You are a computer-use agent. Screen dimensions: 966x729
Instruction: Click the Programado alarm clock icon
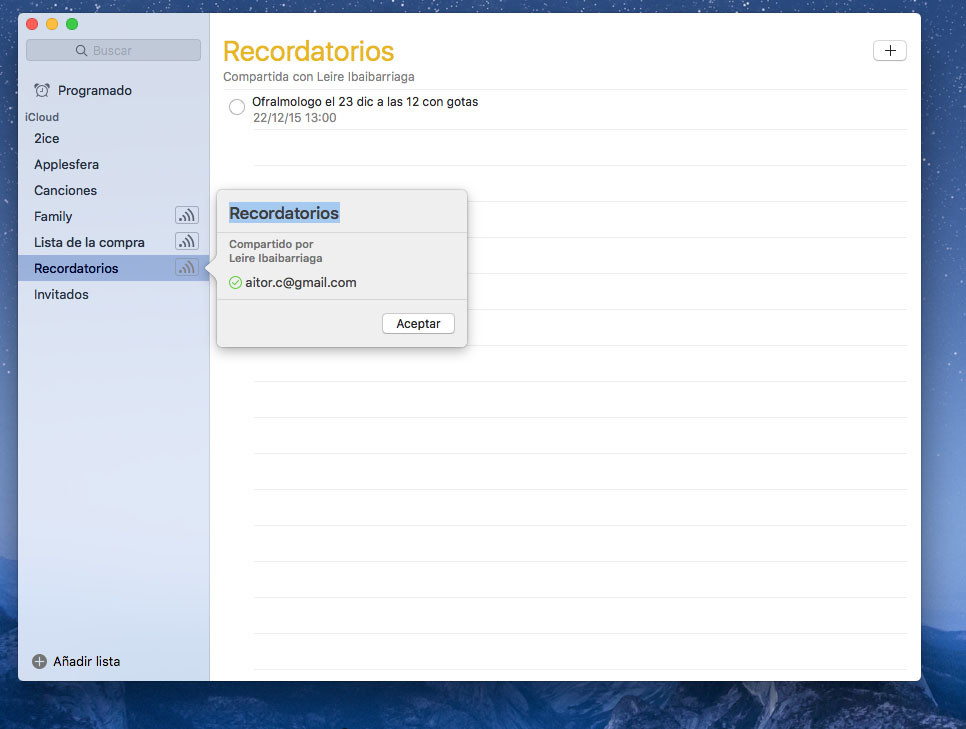coord(42,91)
